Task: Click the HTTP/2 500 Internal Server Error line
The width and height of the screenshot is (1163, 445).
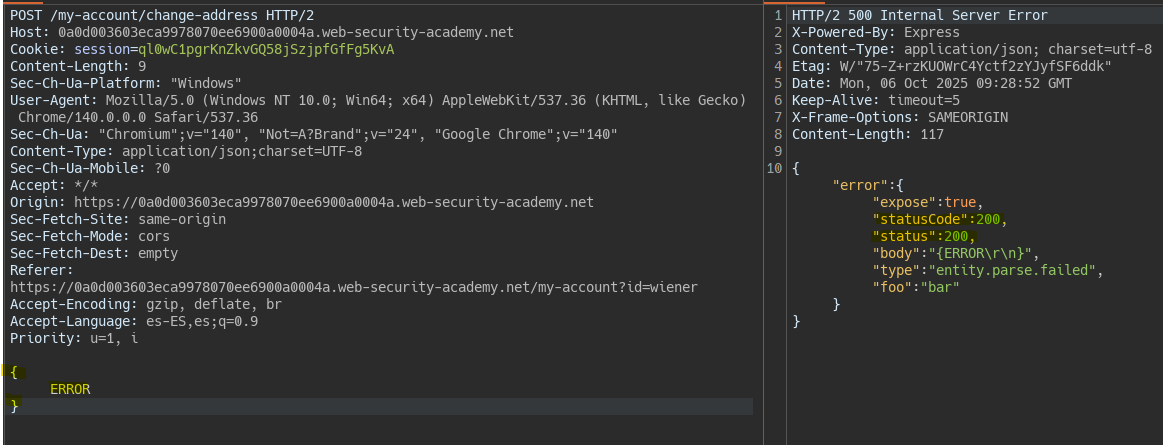Action: pyautogui.click(x=919, y=15)
